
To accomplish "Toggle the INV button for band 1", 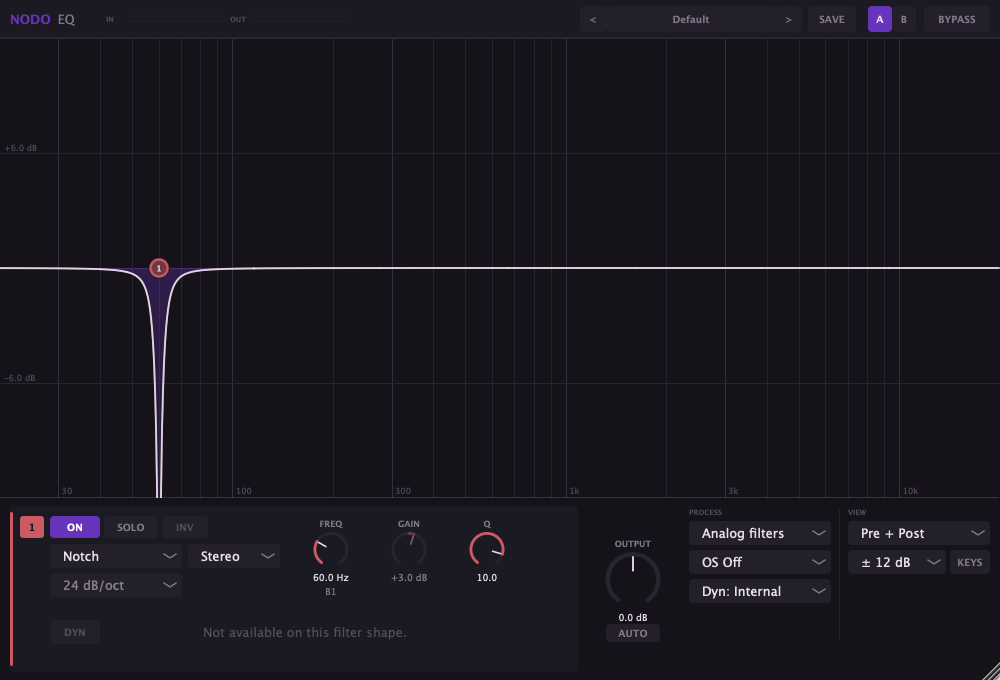I will [184, 527].
